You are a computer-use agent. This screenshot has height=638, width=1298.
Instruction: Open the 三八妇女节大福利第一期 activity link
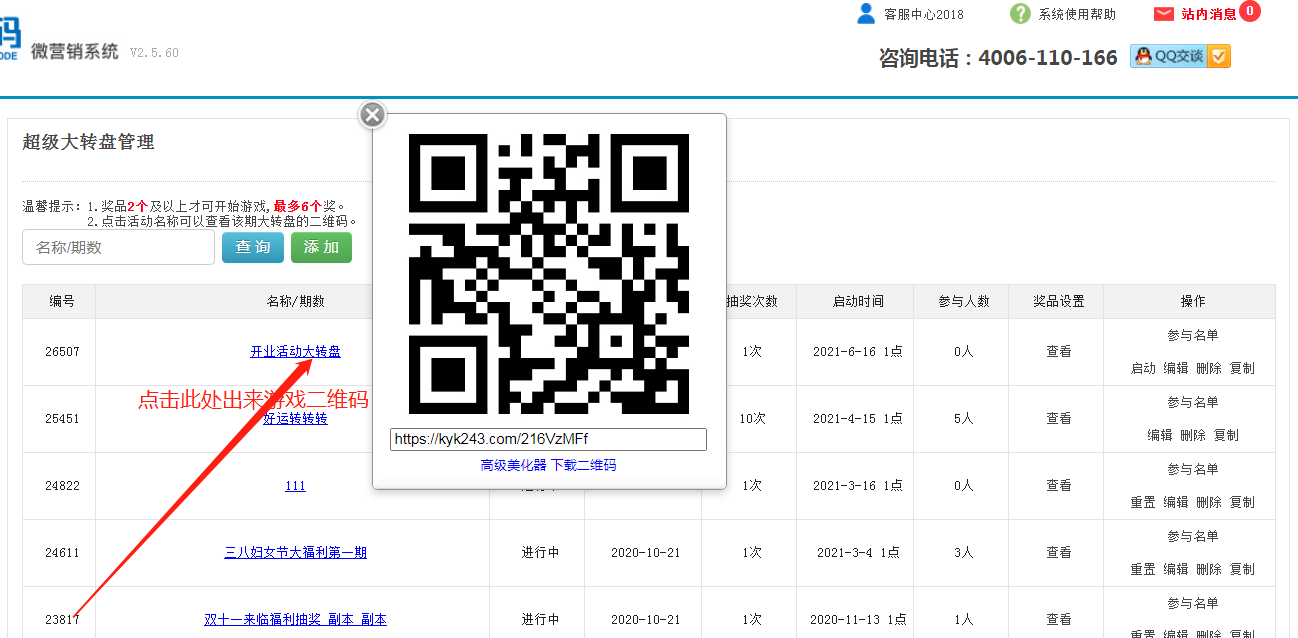(x=295, y=552)
